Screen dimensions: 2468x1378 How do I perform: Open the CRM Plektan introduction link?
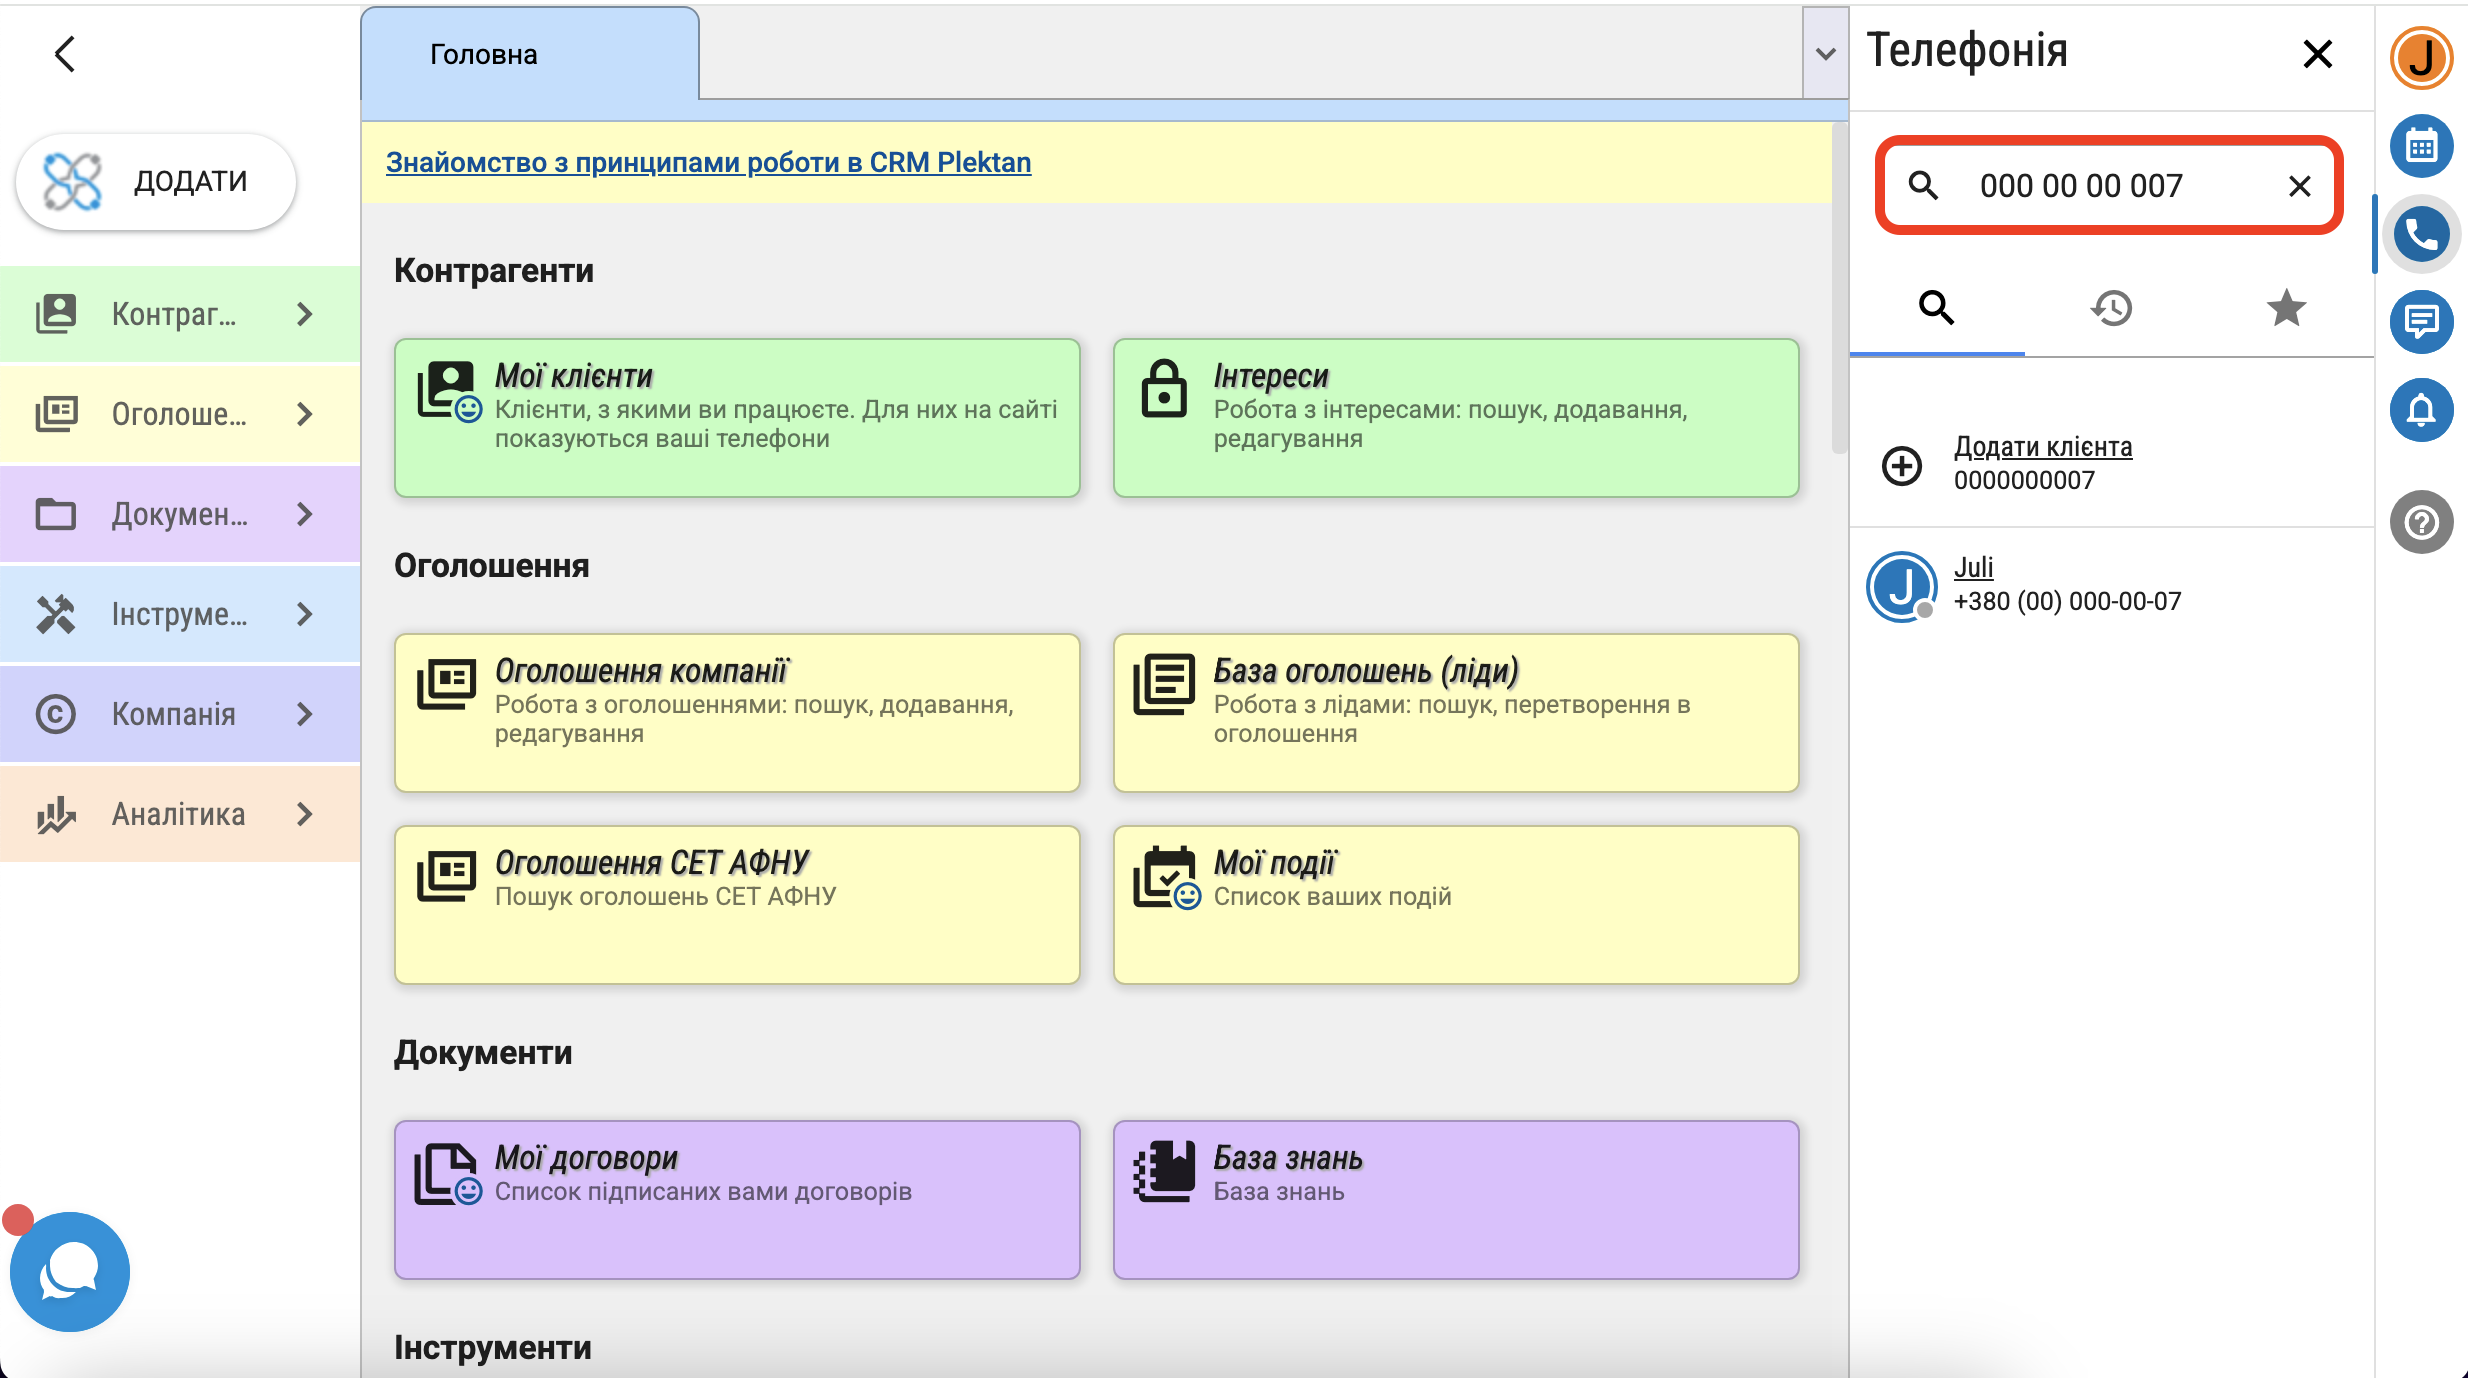pos(708,162)
